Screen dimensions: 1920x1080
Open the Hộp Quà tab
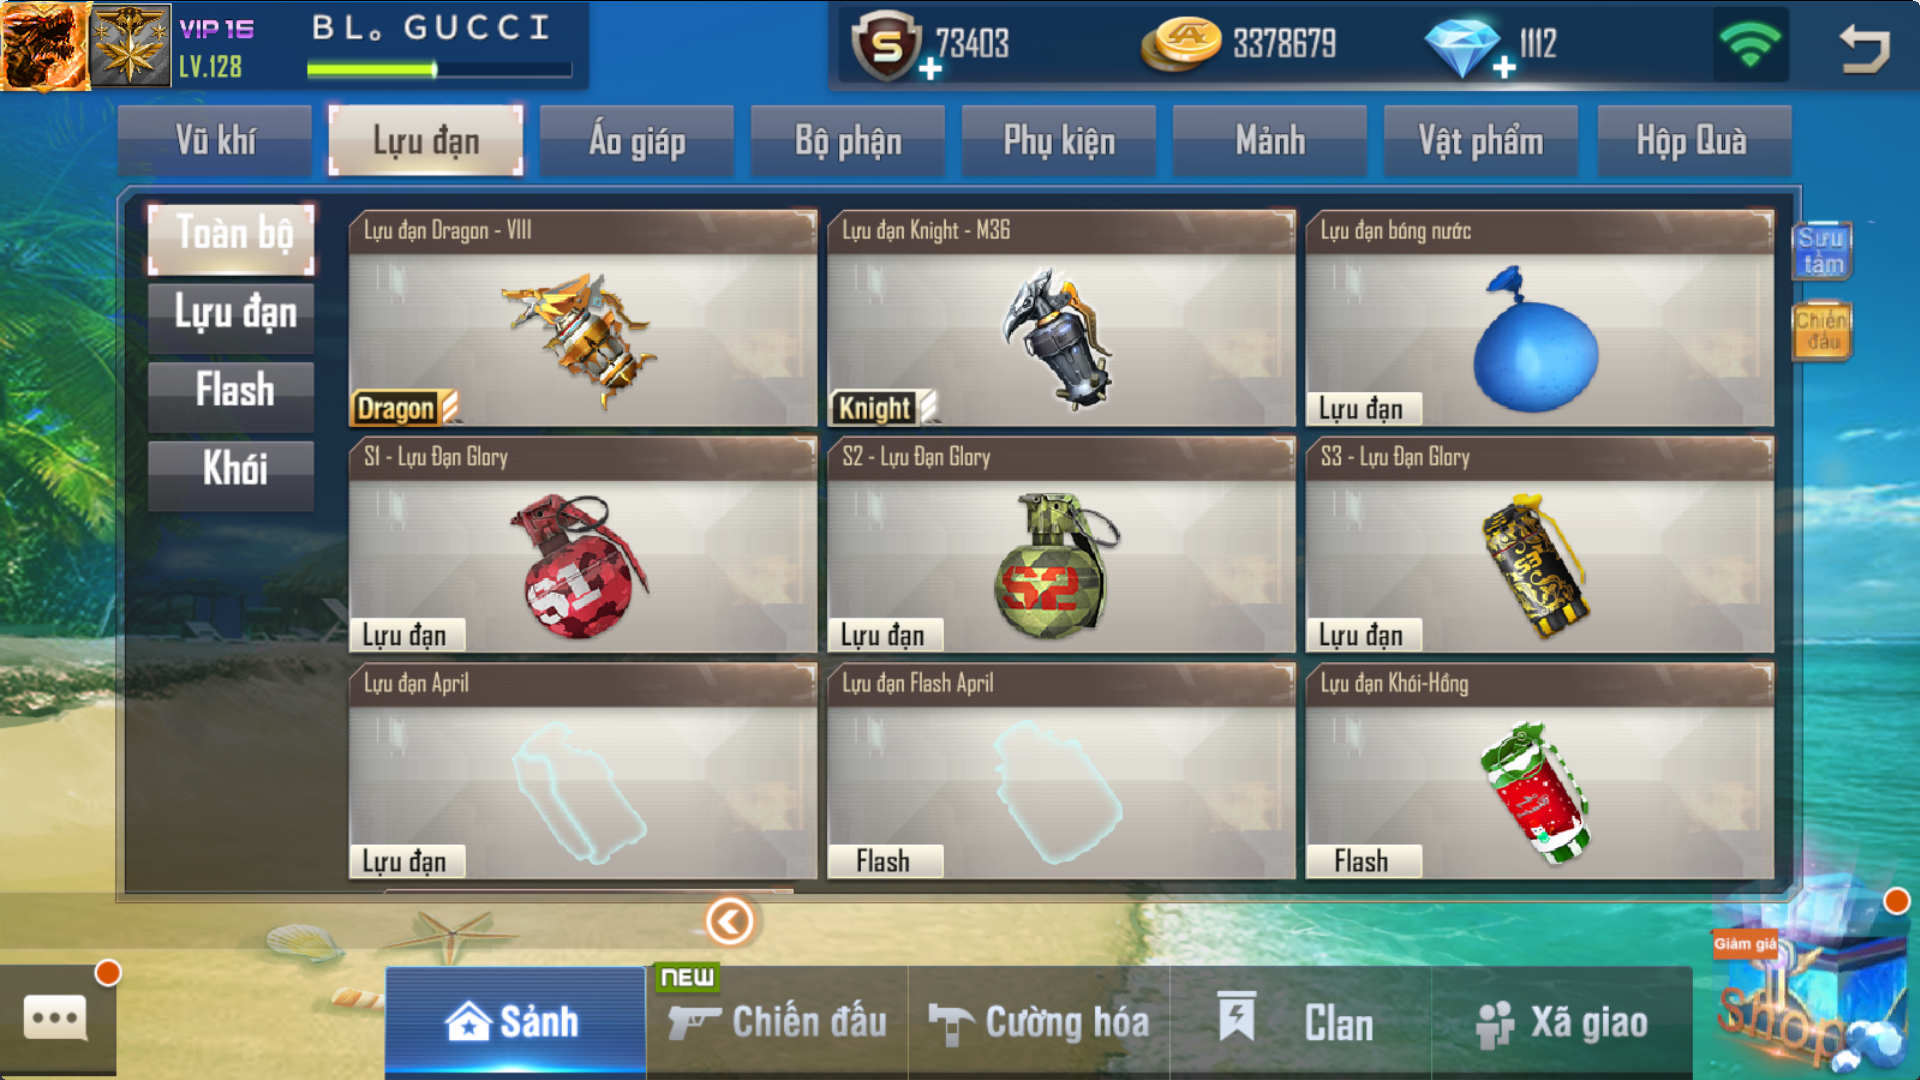click(x=1692, y=141)
